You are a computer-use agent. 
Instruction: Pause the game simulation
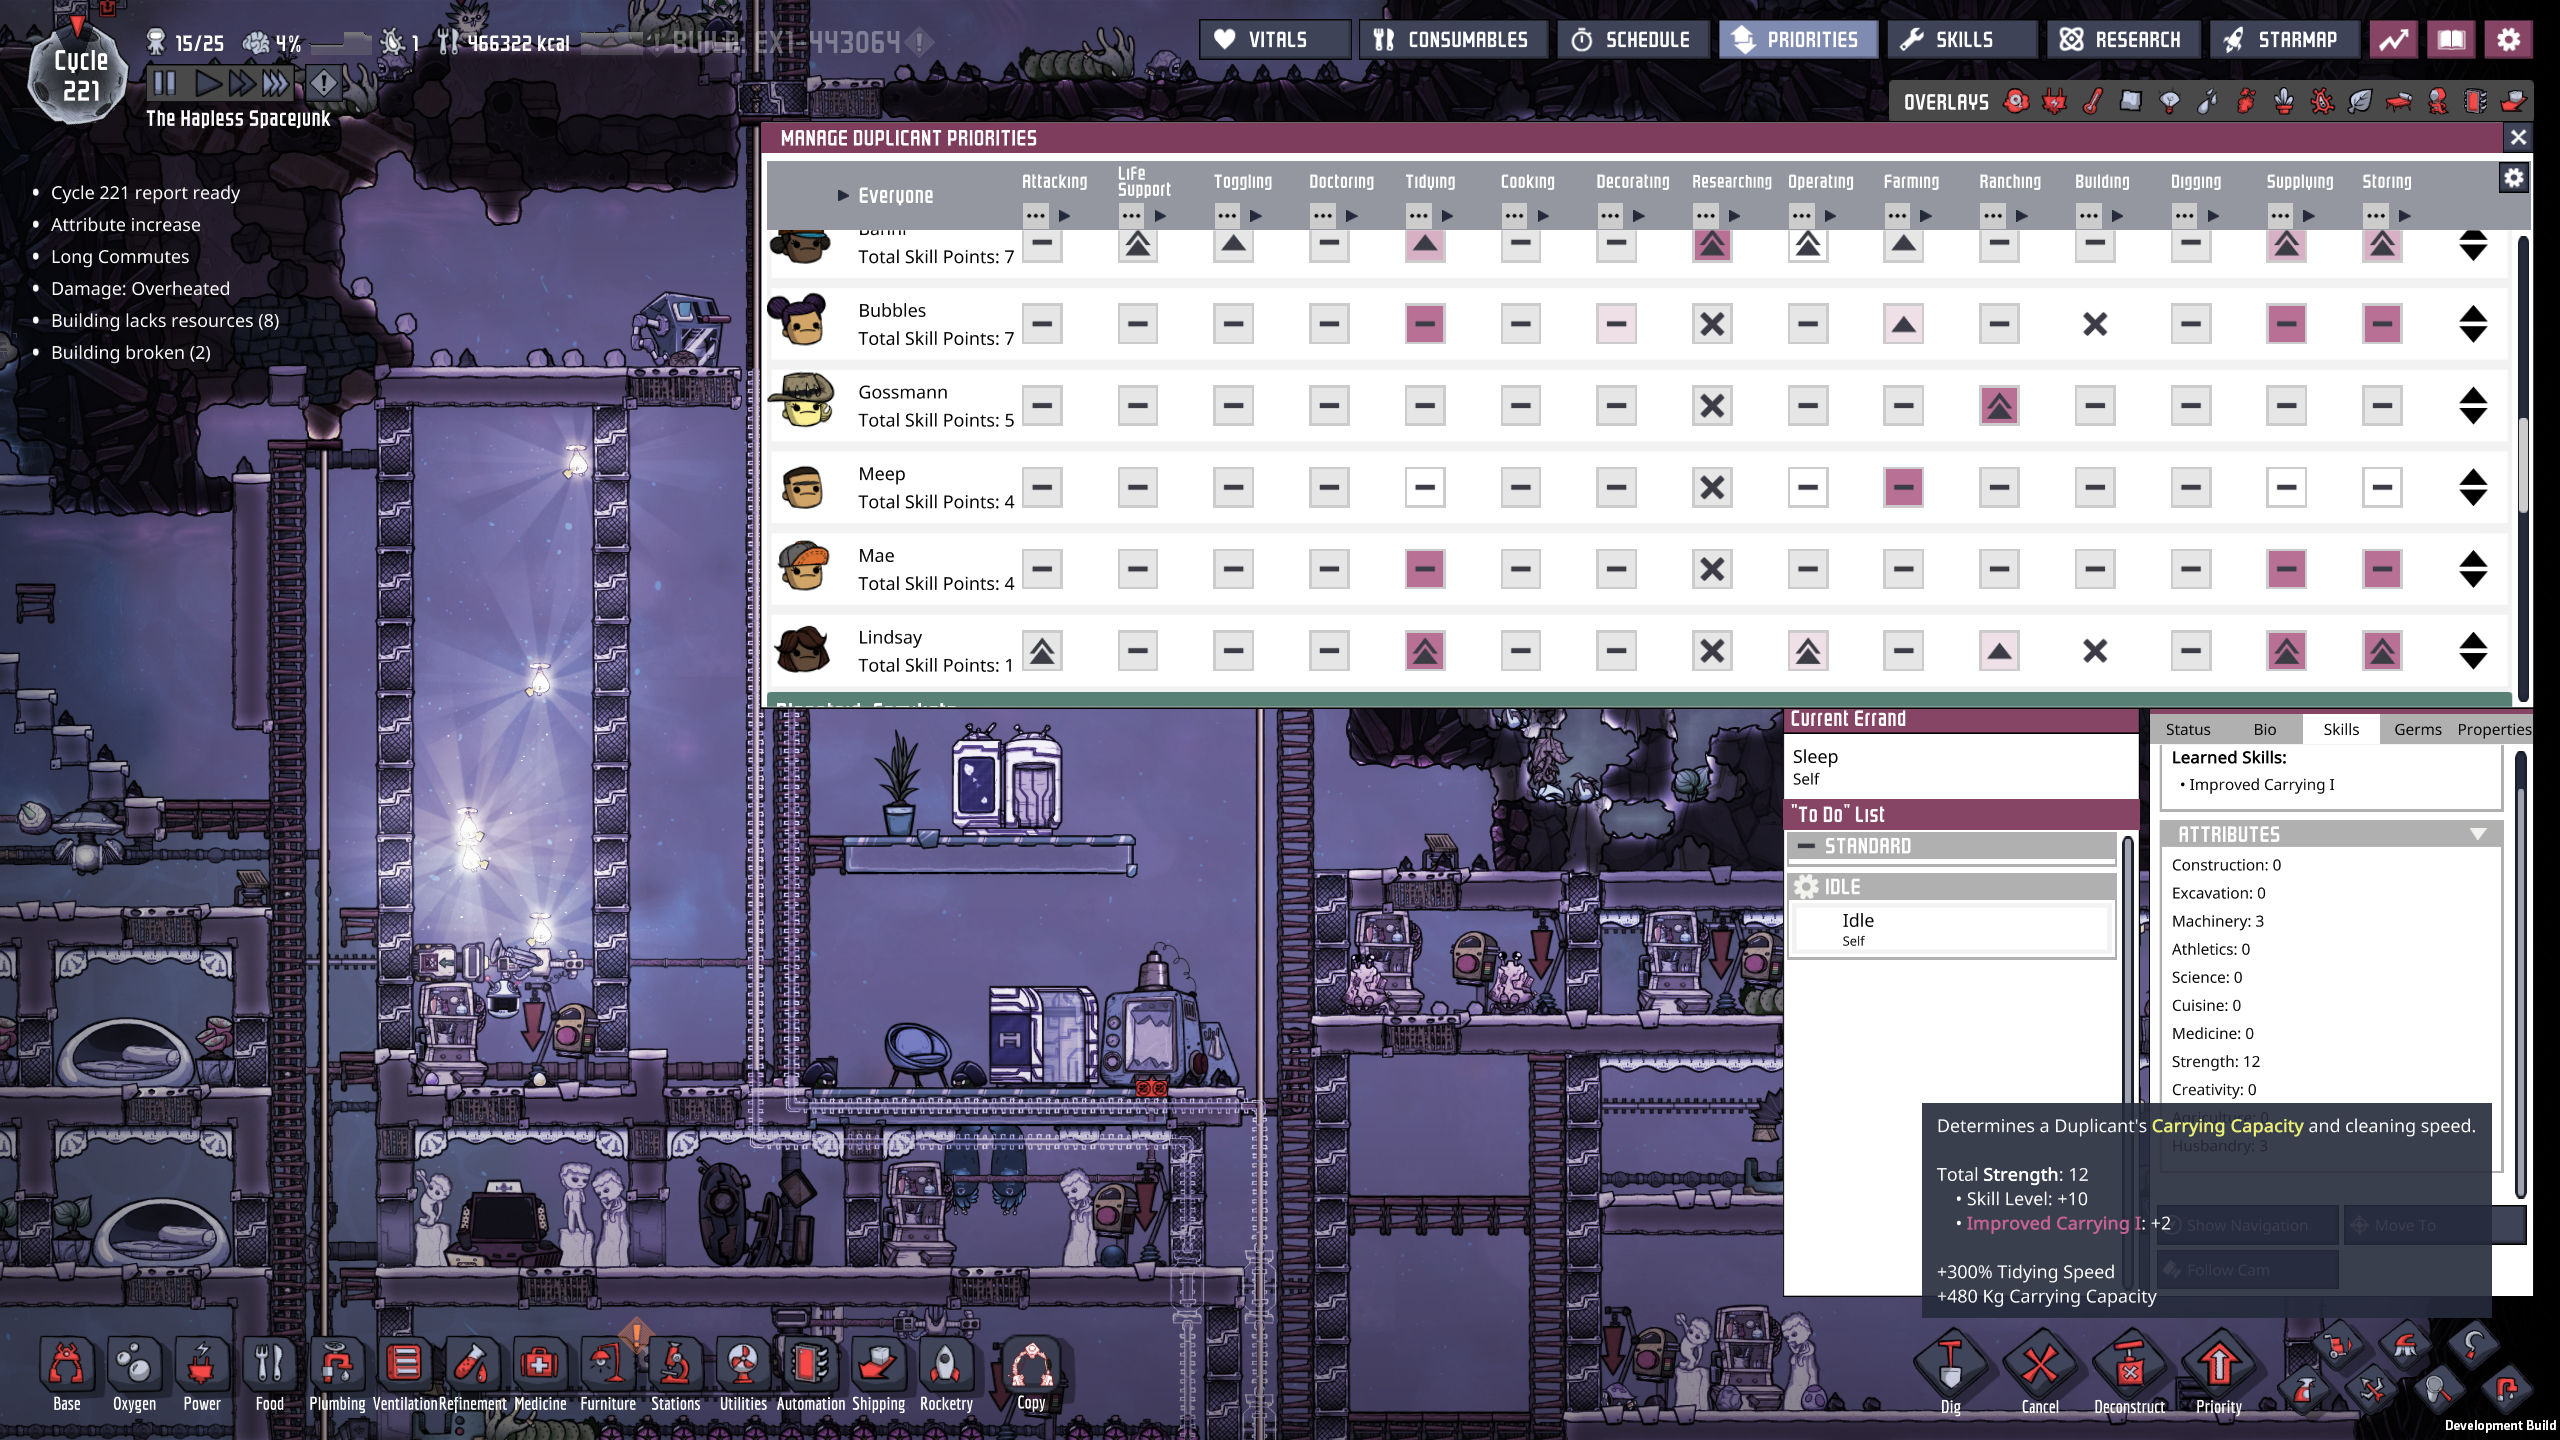(x=165, y=83)
